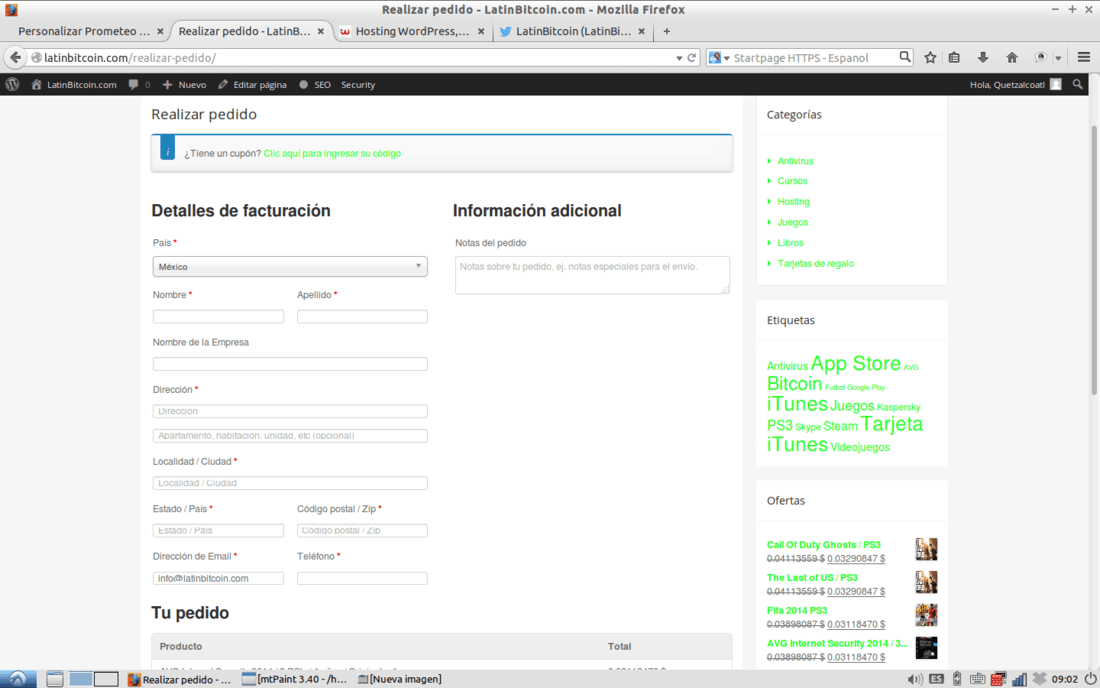Focus the Apellido input field
The width and height of the screenshot is (1100, 688).
362,316
